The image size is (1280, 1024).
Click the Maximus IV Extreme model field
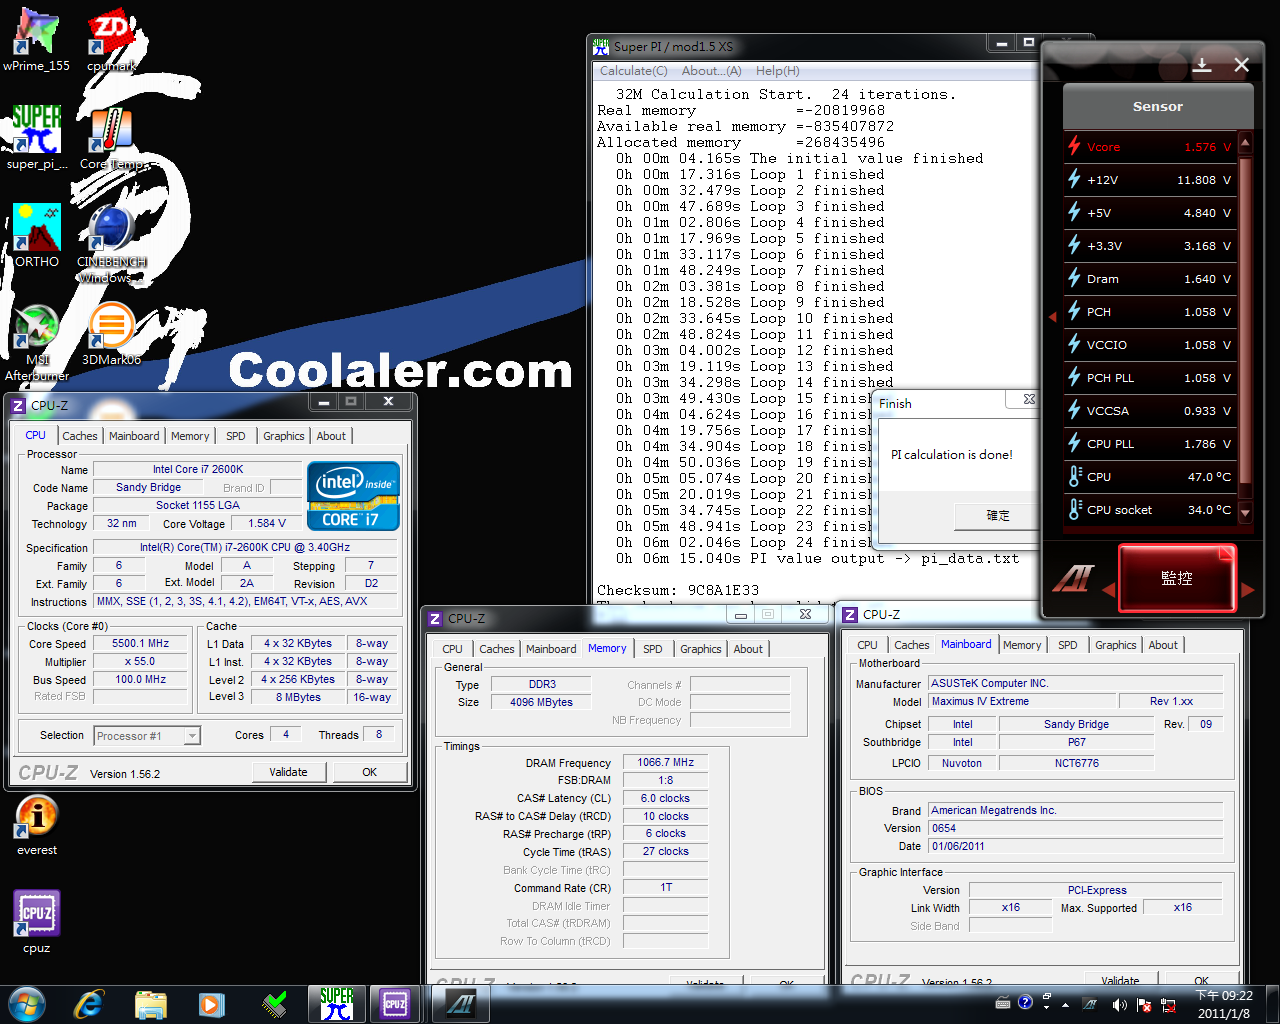pos(1021,701)
